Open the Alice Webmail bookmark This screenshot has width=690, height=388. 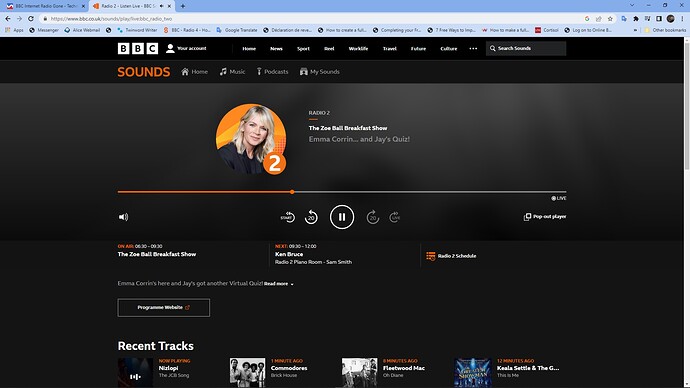point(82,30)
